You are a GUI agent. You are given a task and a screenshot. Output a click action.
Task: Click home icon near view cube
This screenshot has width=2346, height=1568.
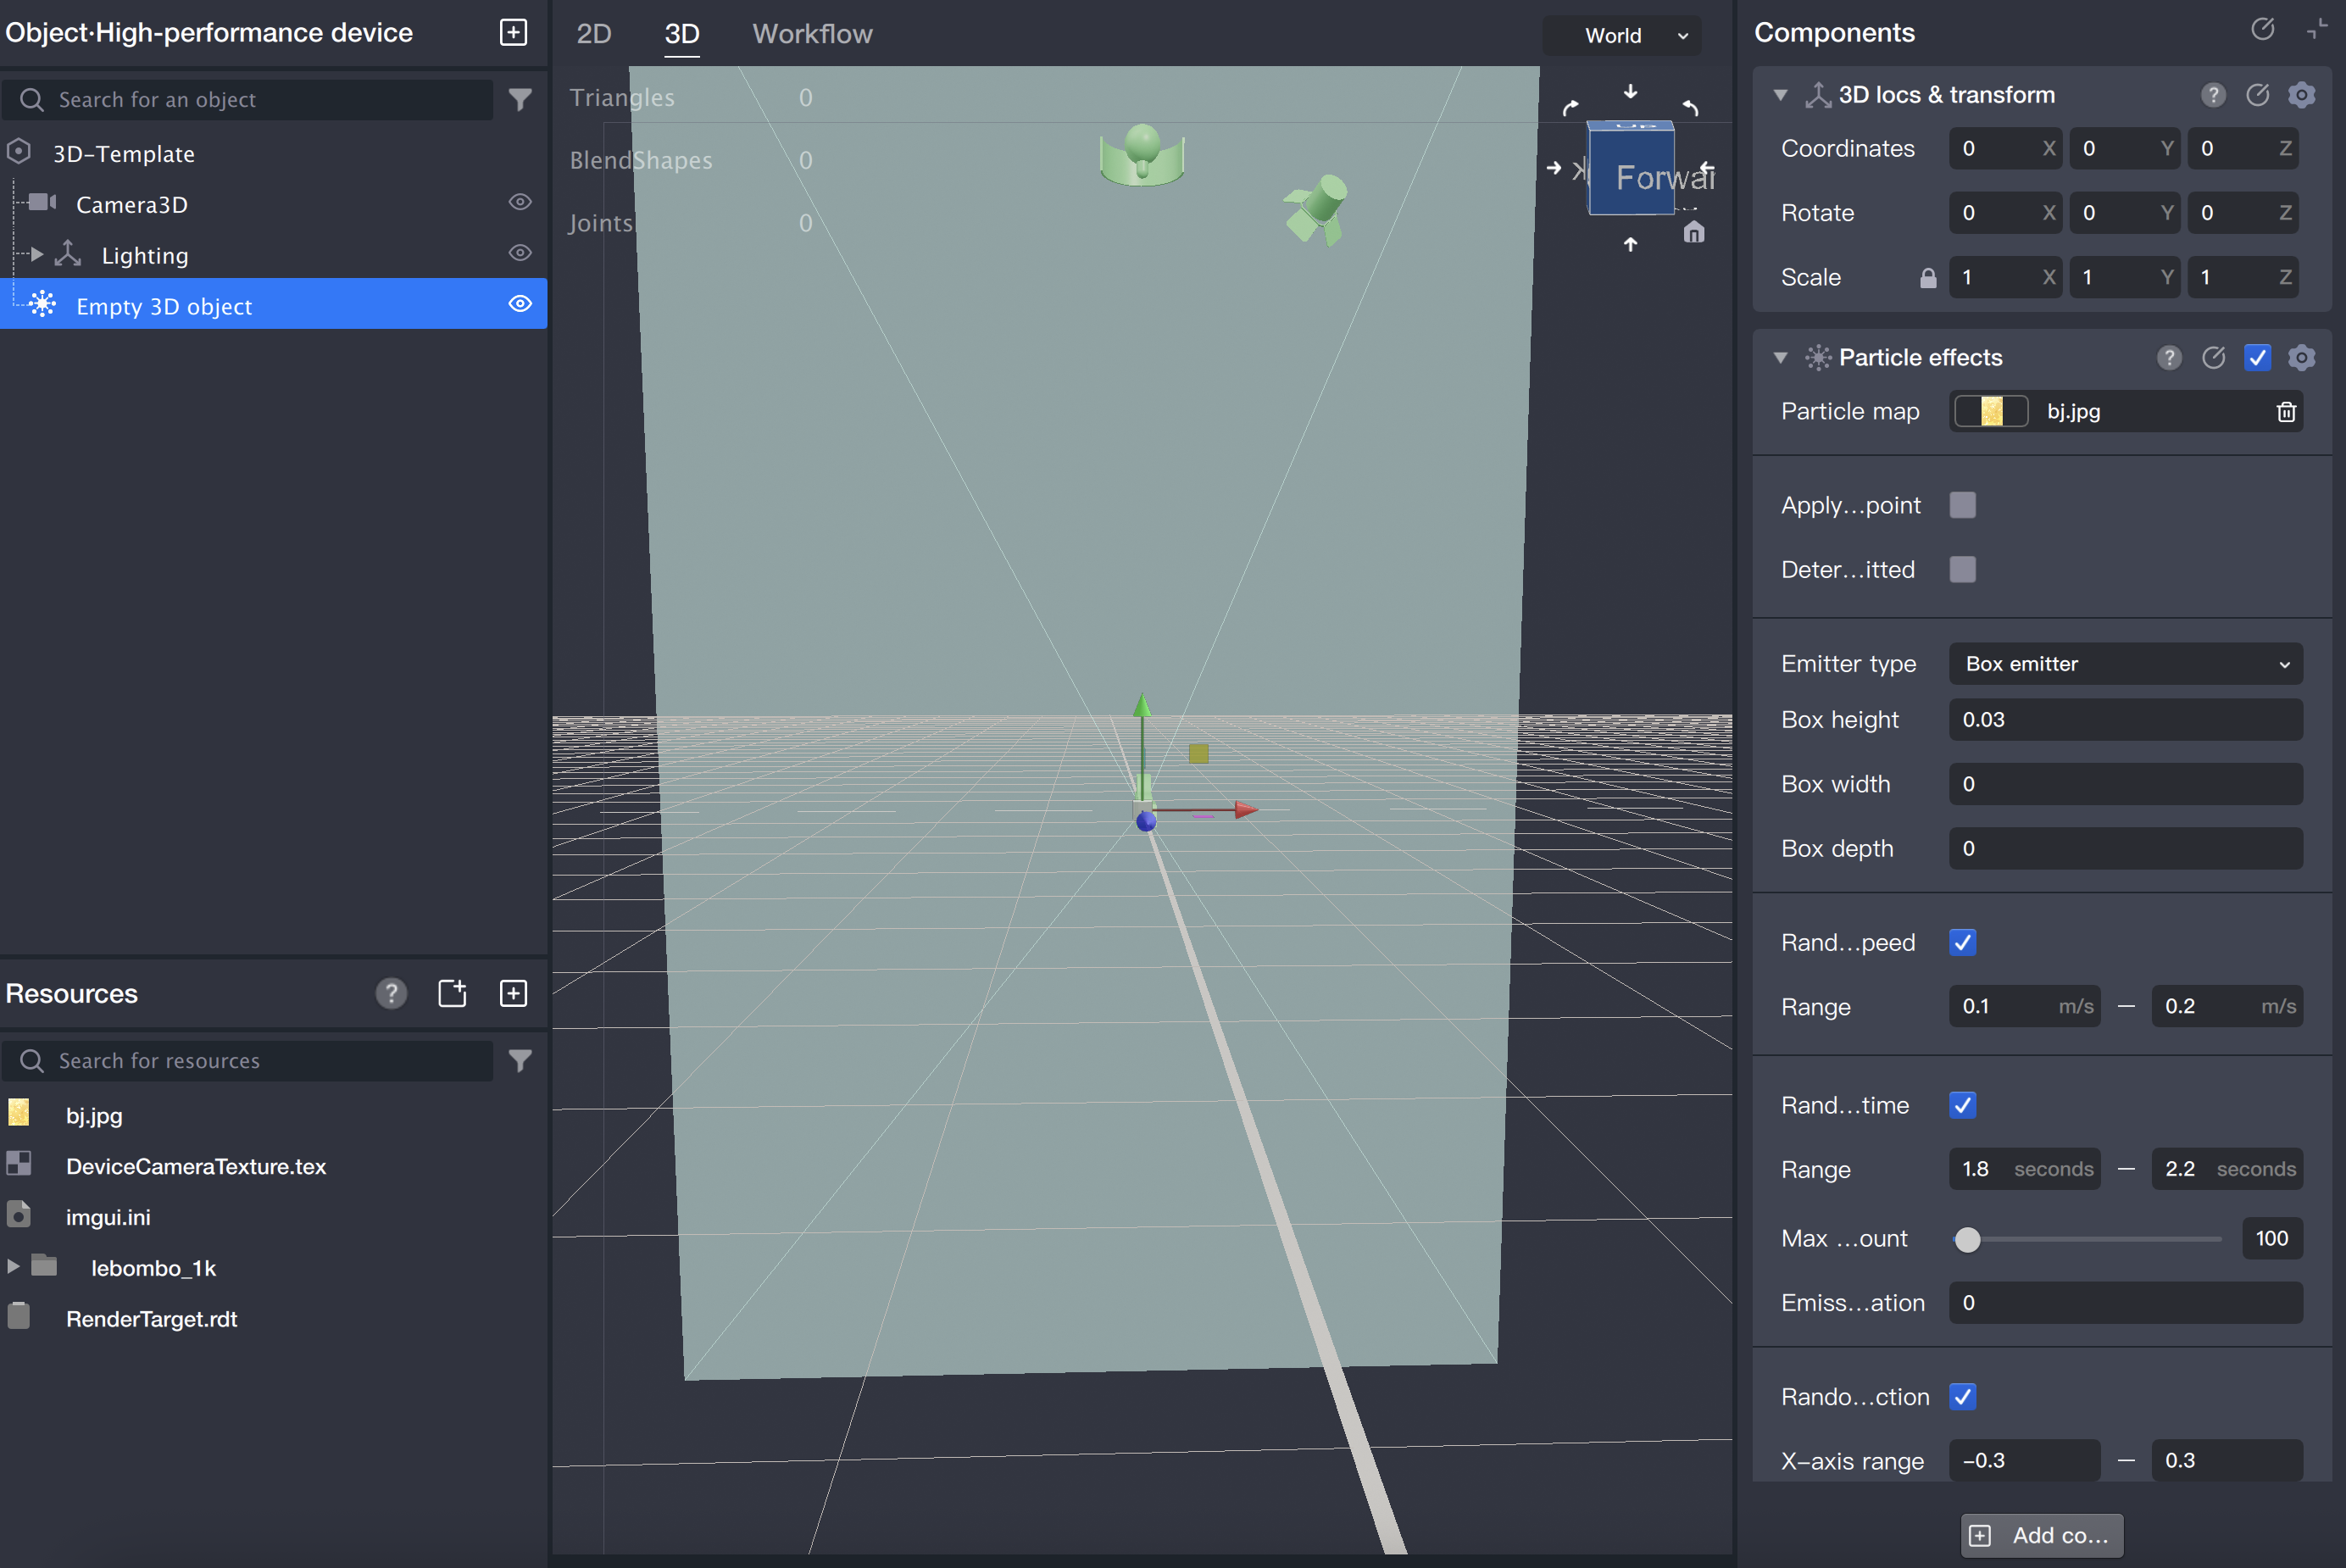[1693, 233]
